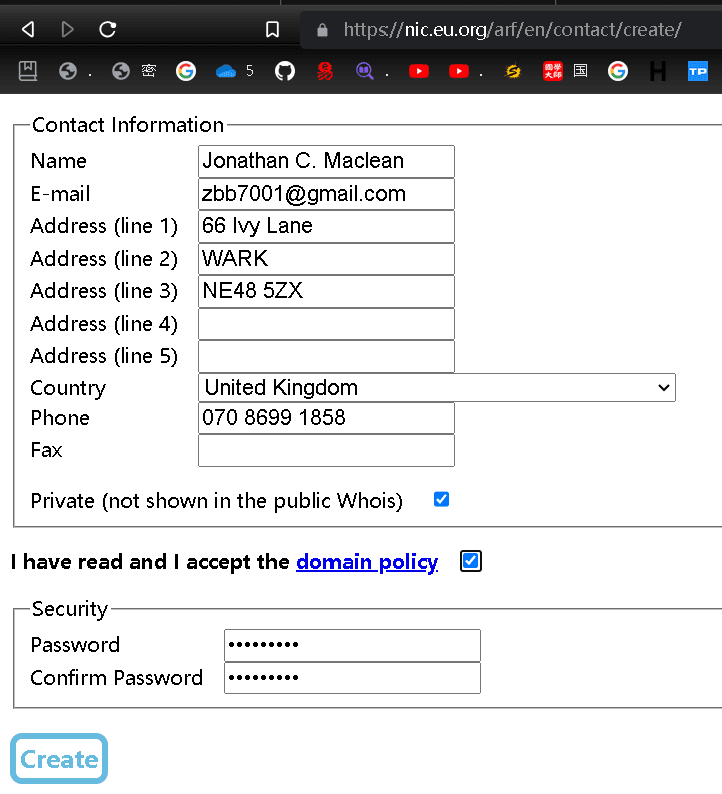Viewport: 722px width, 794px height.
Task: Open the black H bookmark icon
Action: pyautogui.click(x=657, y=71)
